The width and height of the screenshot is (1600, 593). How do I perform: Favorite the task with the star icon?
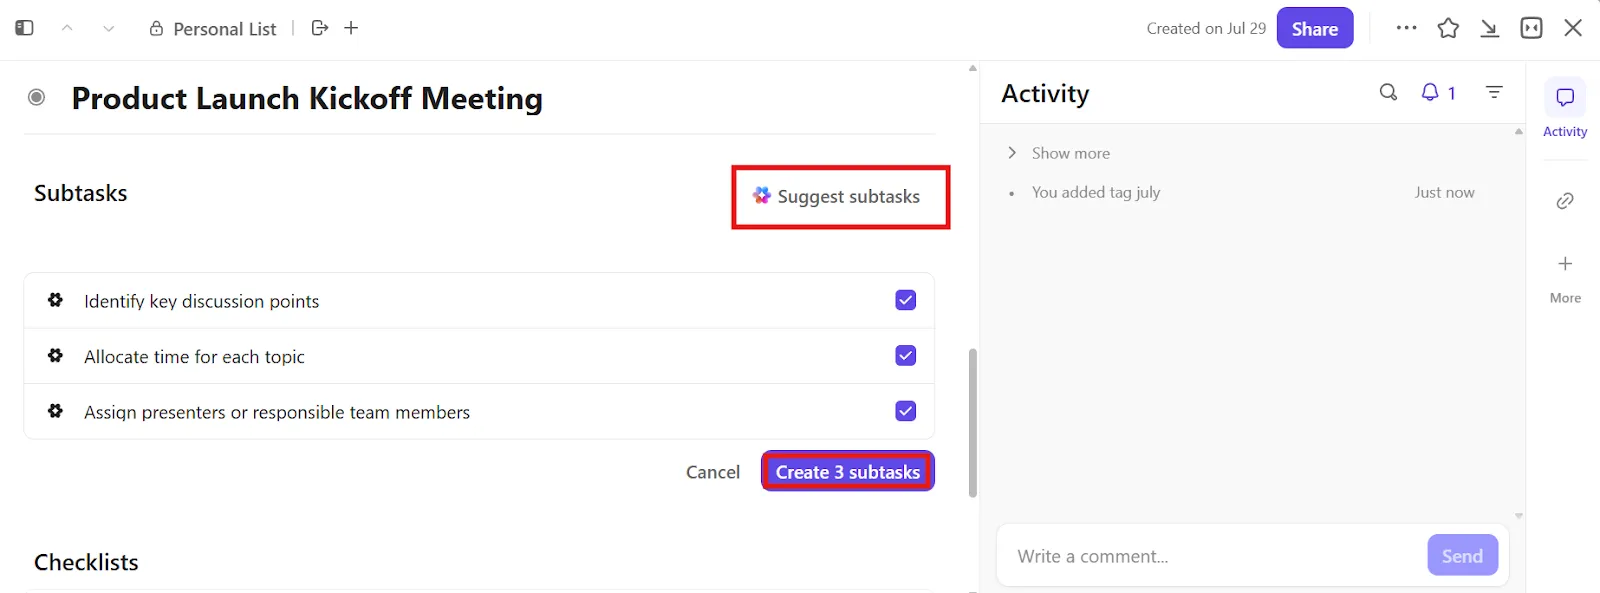1448,28
